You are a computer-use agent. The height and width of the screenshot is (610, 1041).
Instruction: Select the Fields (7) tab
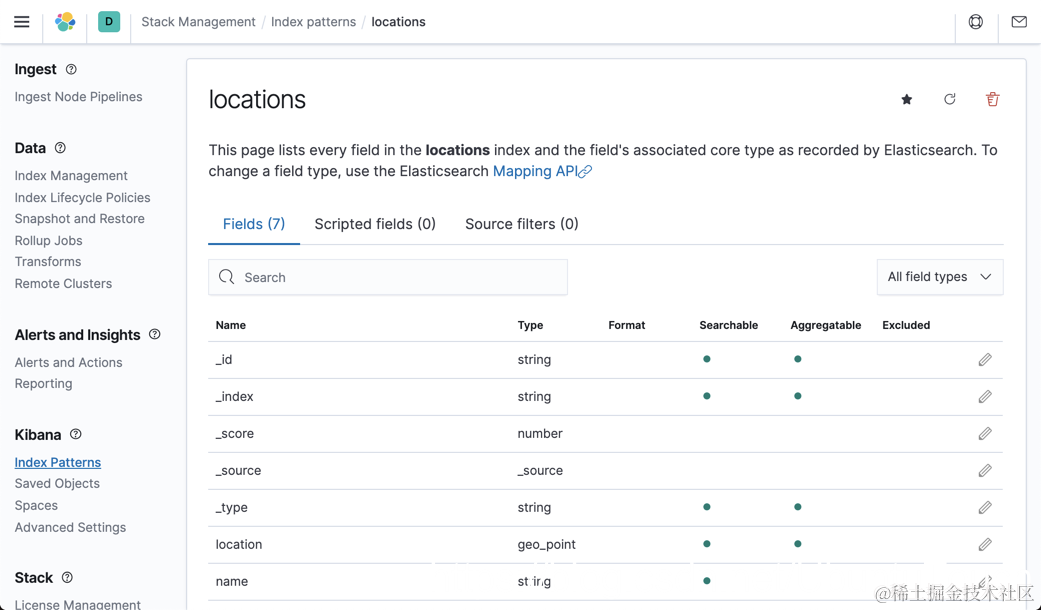(254, 224)
